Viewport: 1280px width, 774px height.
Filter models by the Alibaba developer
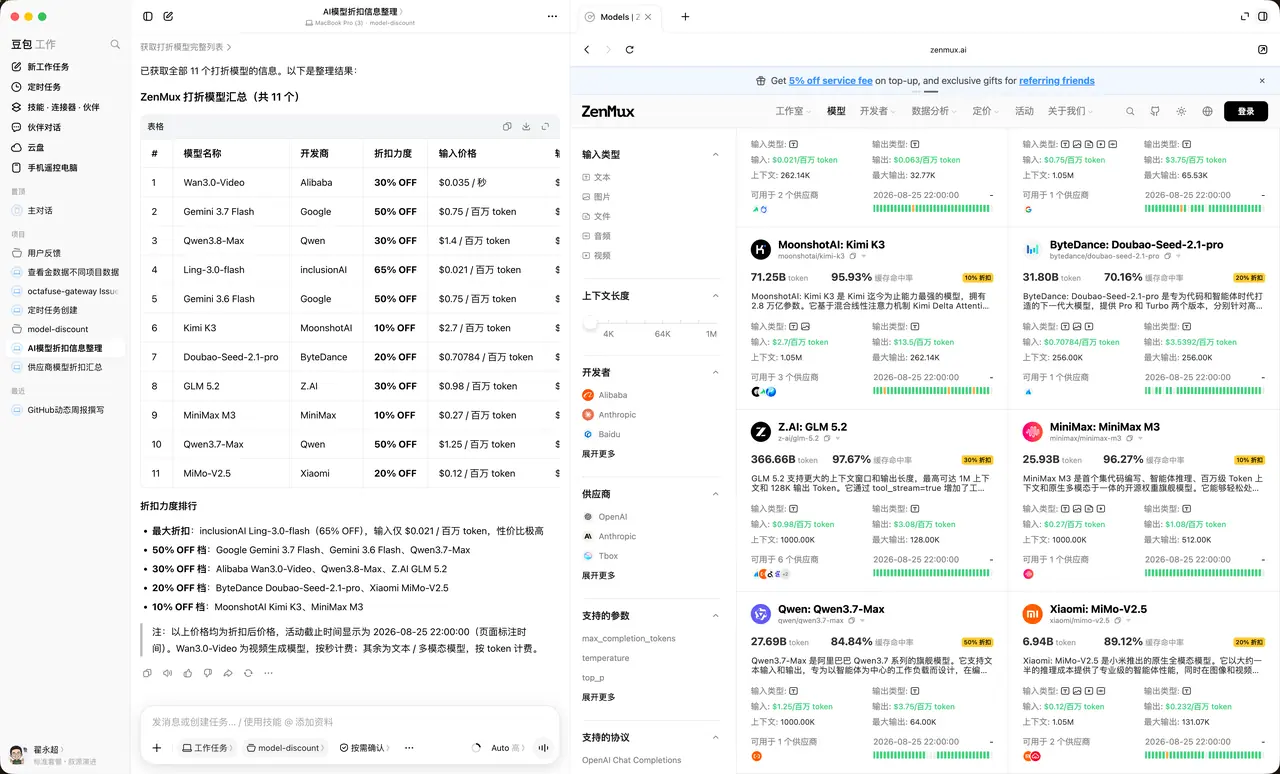[x=605, y=395]
